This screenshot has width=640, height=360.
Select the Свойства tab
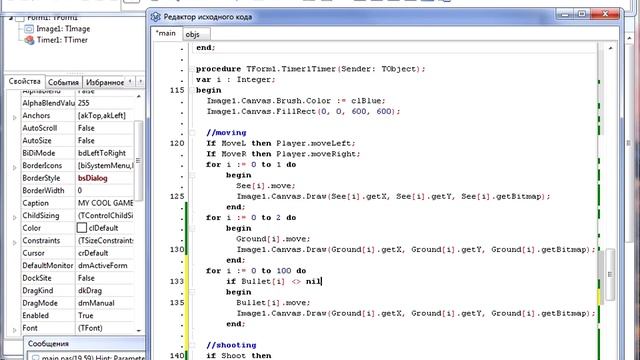point(24,81)
